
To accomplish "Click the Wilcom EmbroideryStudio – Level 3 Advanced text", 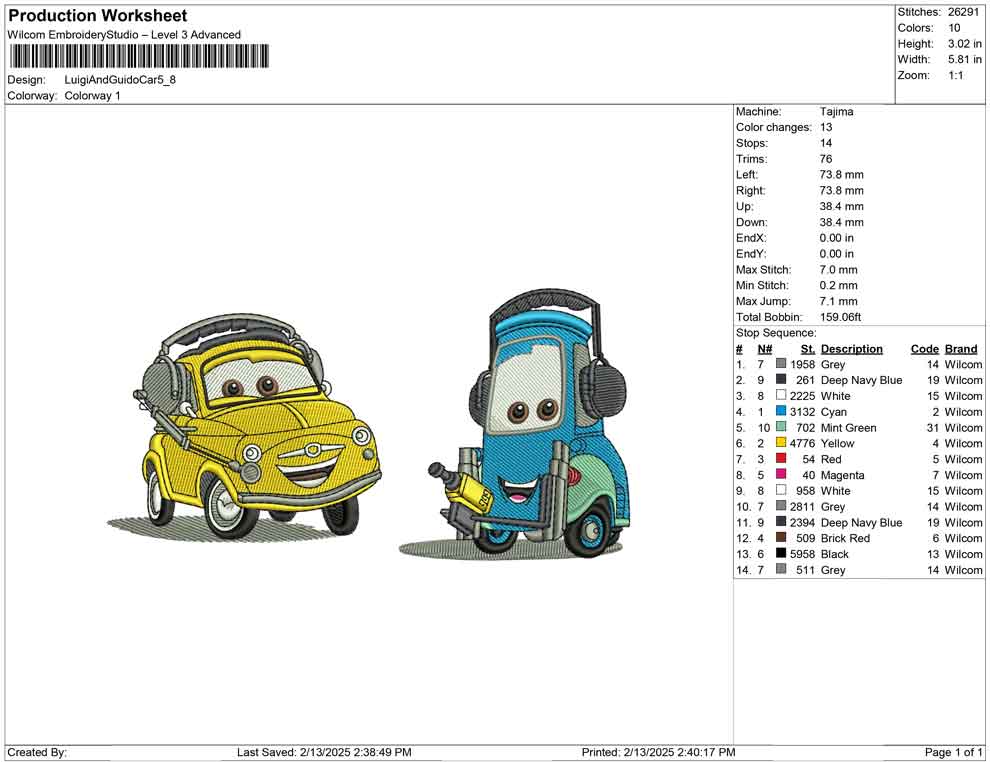I will [x=124, y=35].
